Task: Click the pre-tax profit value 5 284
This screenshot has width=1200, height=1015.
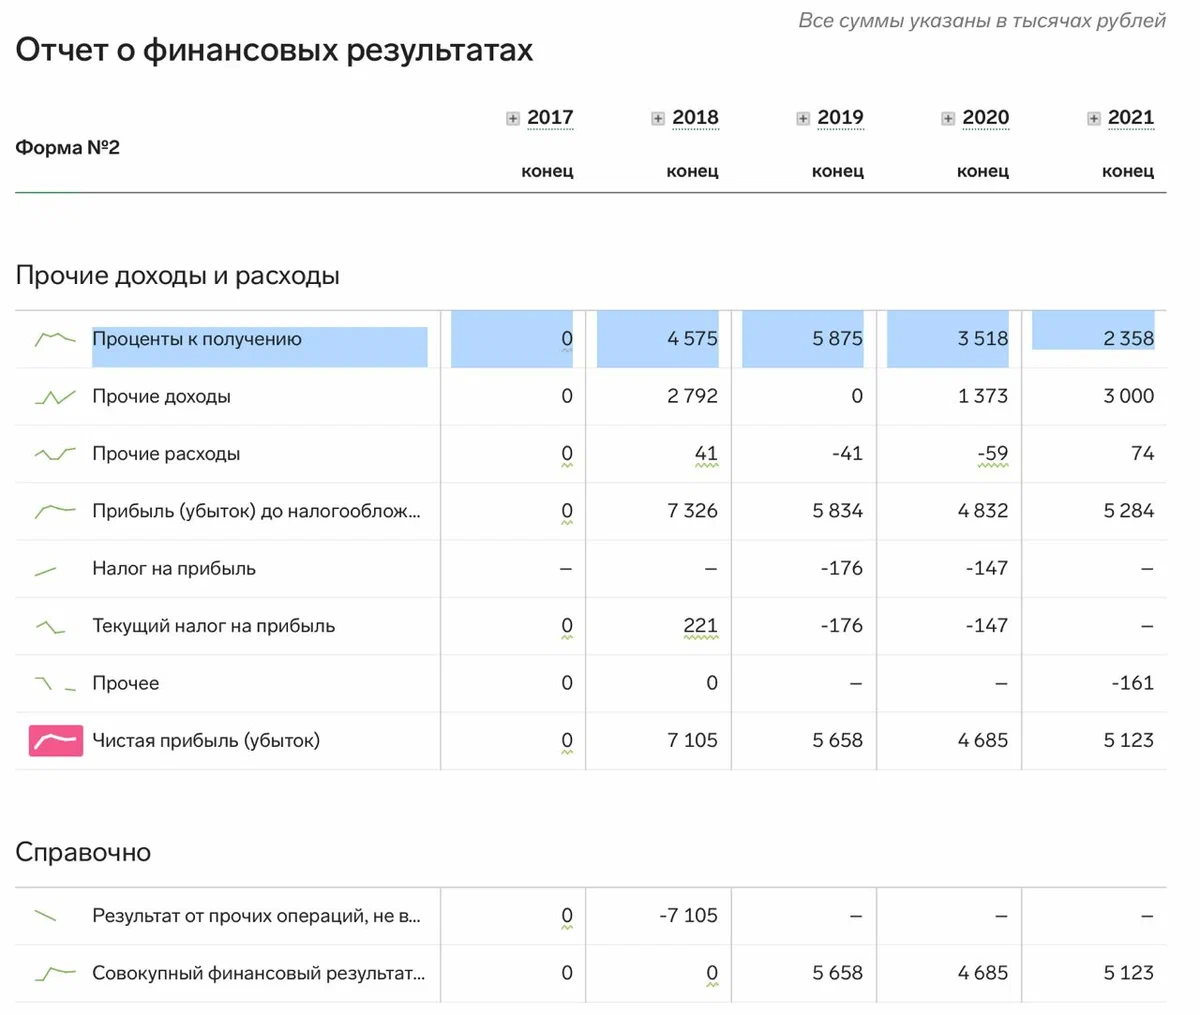Action: [x=1129, y=511]
